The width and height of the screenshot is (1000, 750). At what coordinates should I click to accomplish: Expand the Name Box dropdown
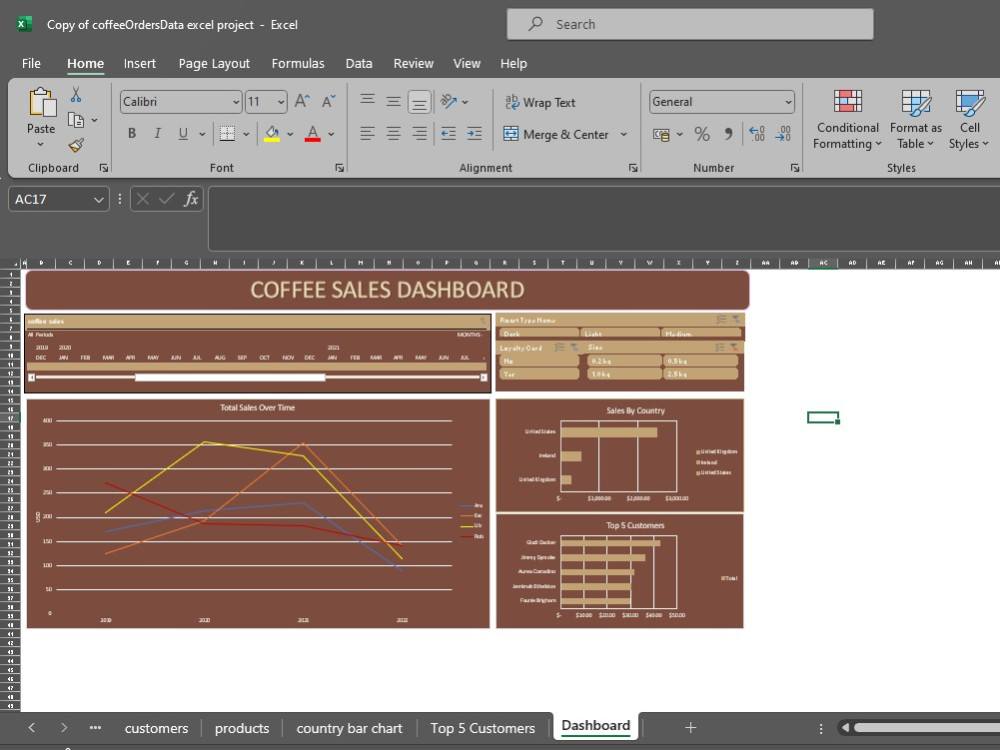click(98, 200)
